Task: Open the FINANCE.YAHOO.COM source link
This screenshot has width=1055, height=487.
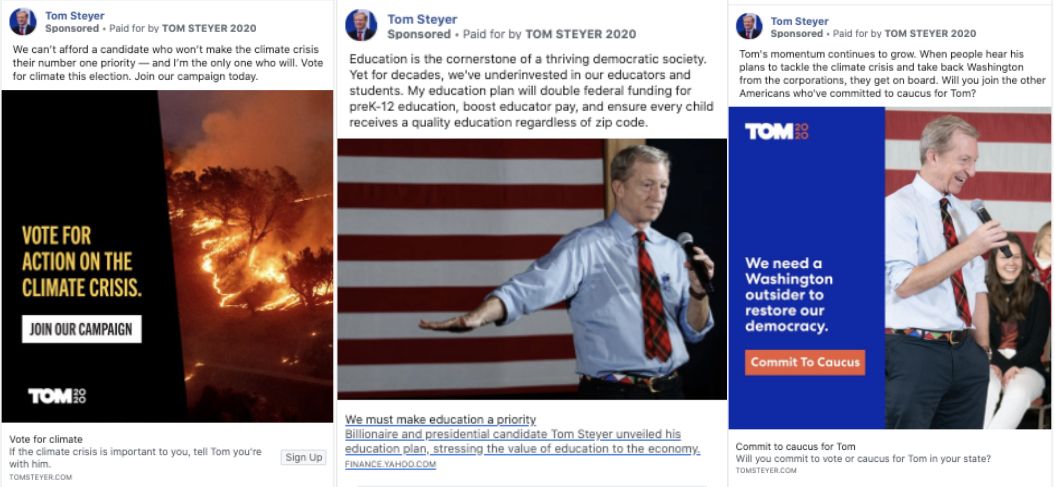Action: [390, 464]
